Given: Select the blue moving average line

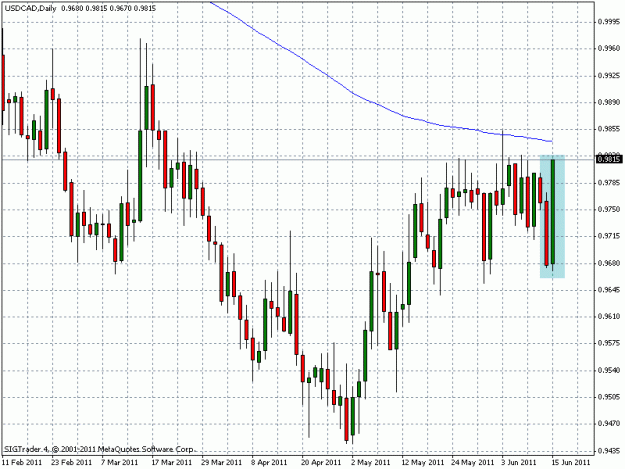Looking at the screenshot, I should pos(352,94).
